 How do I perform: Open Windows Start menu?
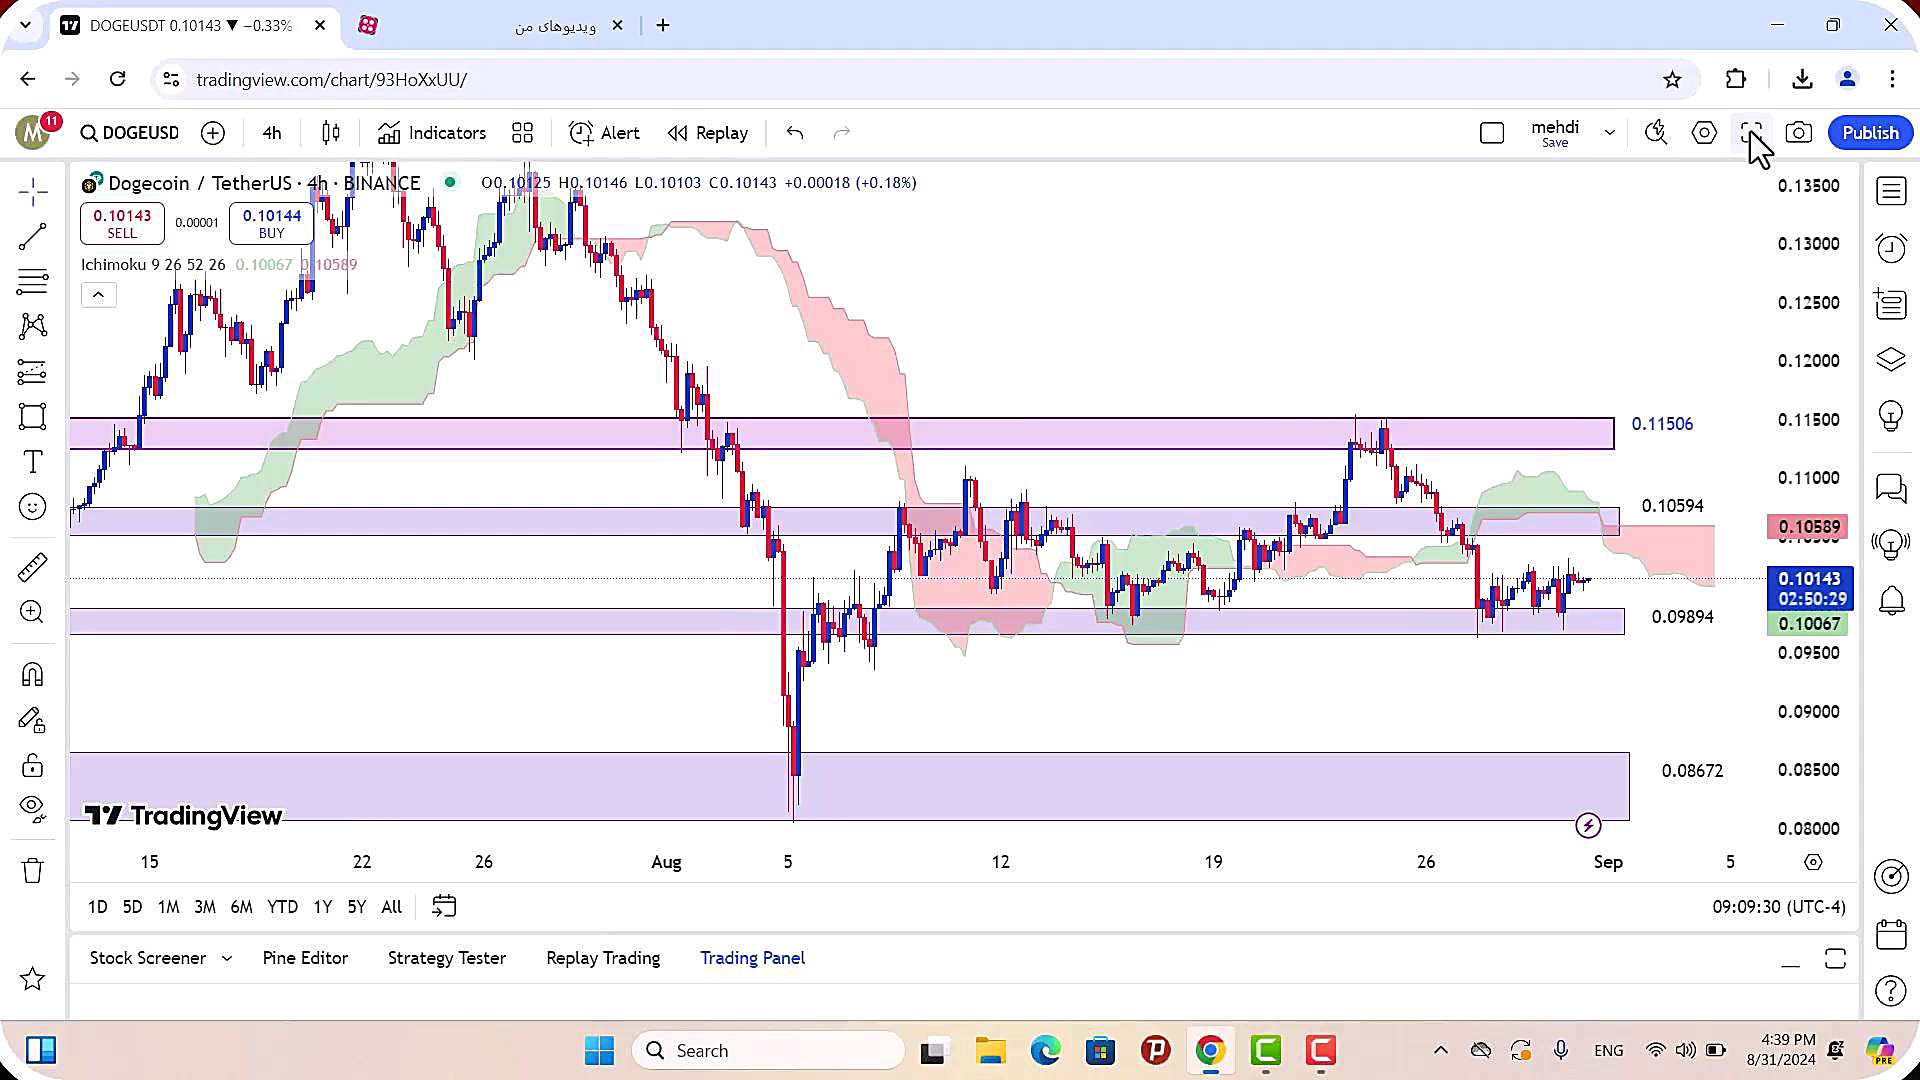click(599, 1050)
